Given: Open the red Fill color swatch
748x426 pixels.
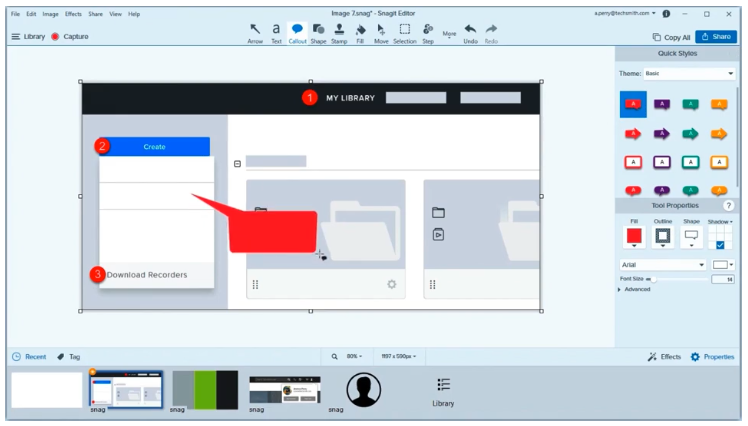Looking at the screenshot, I should coord(633,237).
